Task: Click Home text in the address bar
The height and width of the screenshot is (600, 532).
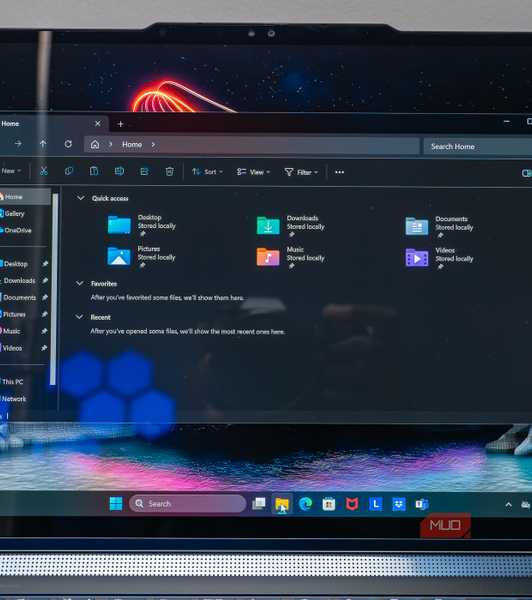Action: click(132, 145)
